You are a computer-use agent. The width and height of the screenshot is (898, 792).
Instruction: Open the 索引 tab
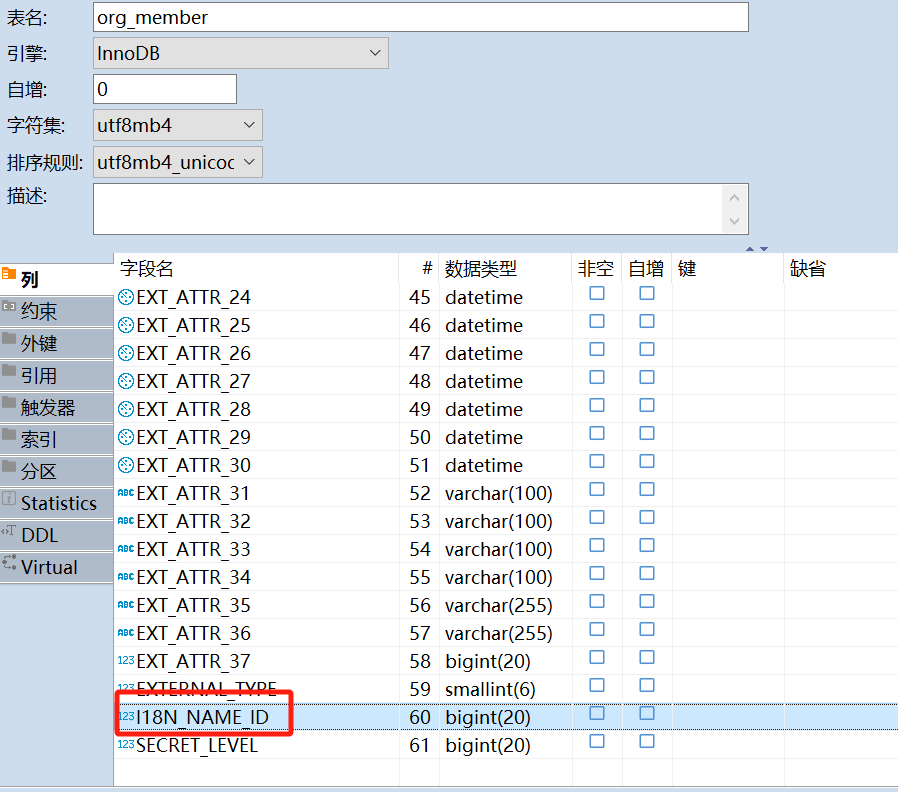(x=57, y=440)
